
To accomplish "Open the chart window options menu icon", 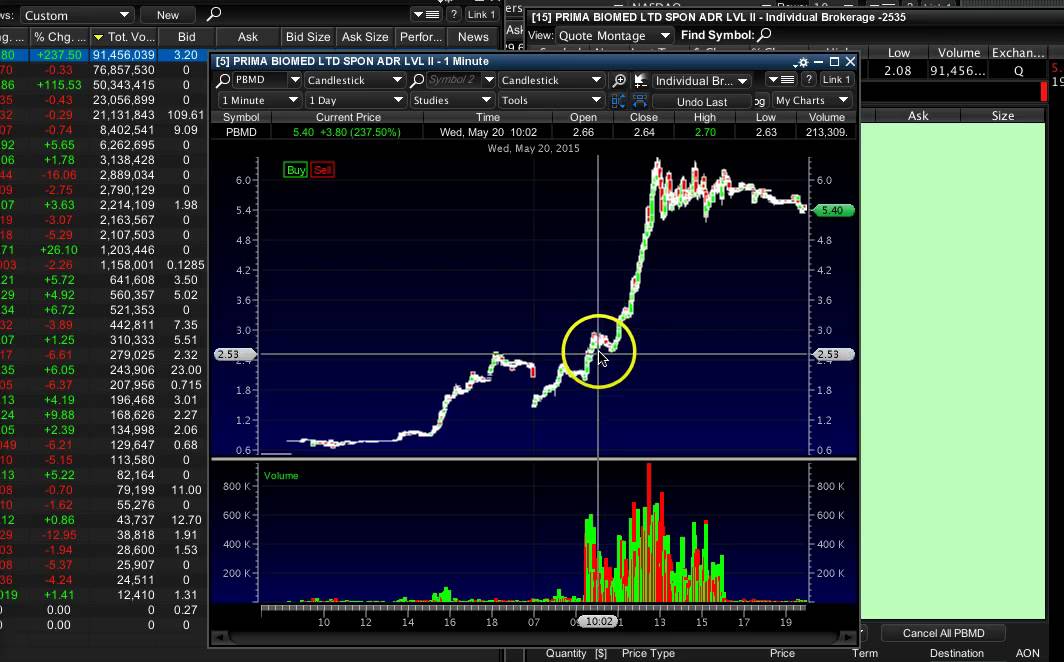I will click(781, 80).
